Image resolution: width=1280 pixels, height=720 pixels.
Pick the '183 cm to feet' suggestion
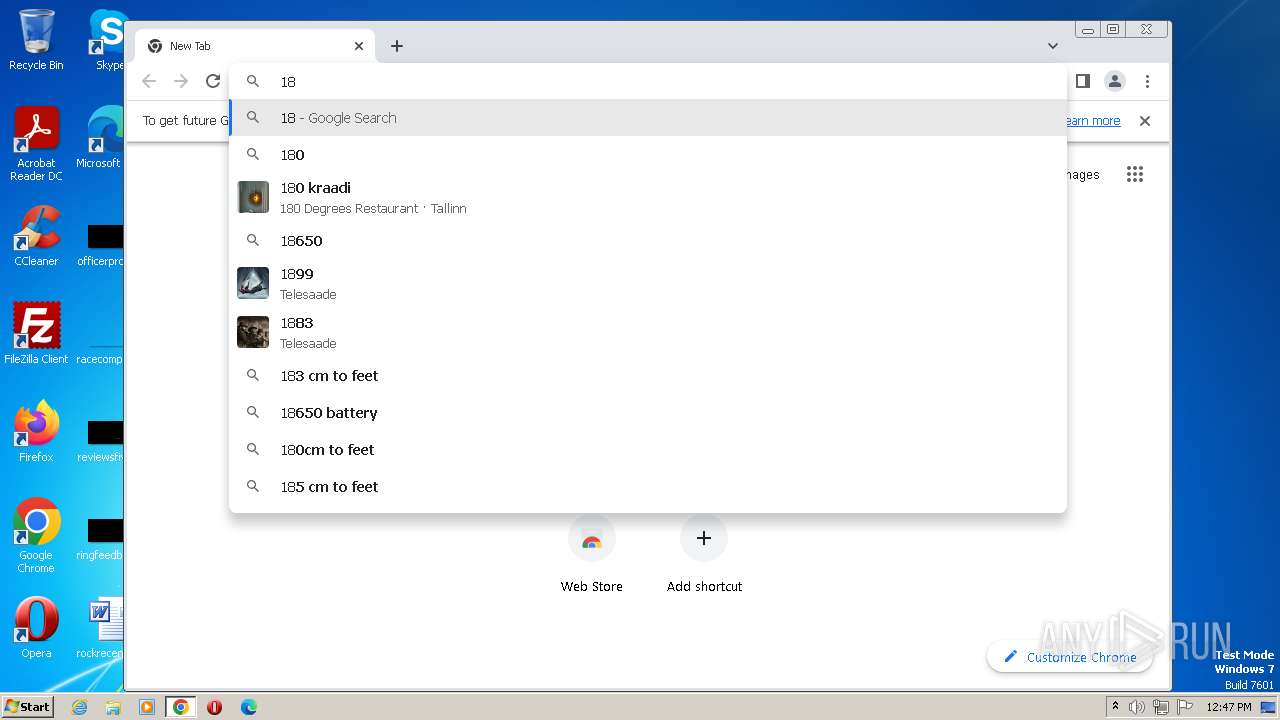pyautogui.click(x=648, y=376)
